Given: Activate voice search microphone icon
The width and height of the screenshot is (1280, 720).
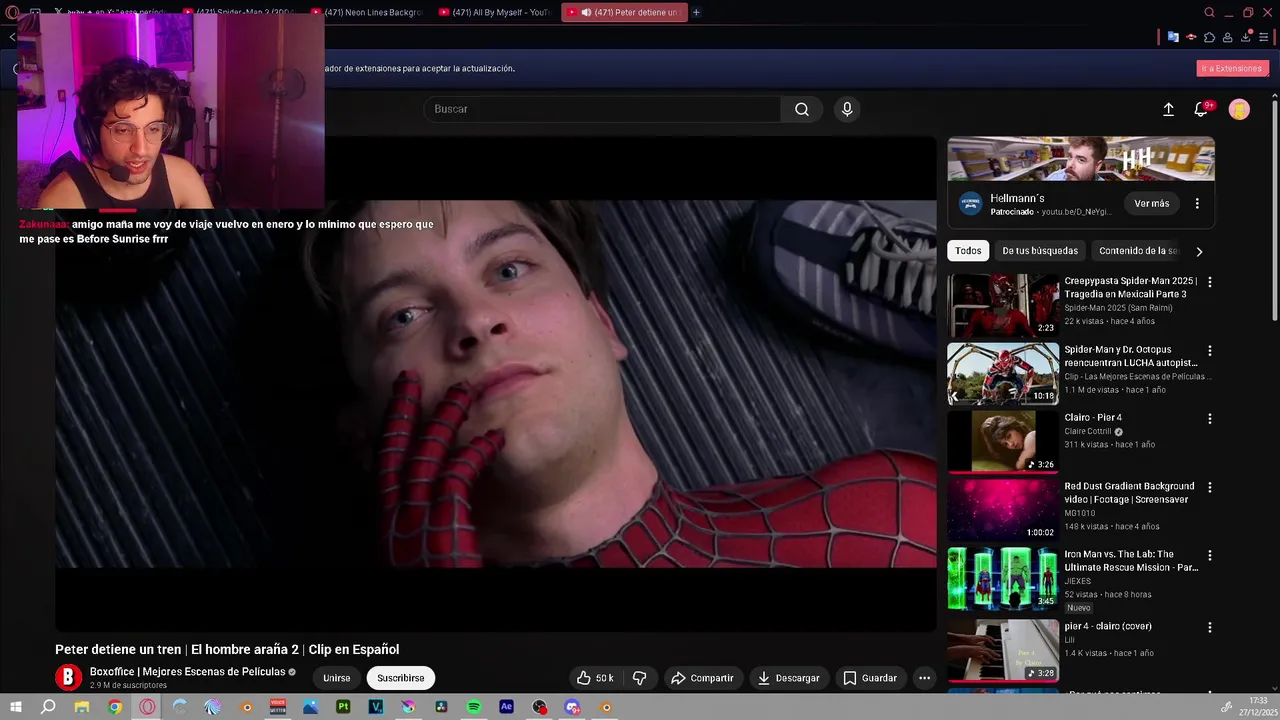Looking at the screenshot, I should point(847,109).
